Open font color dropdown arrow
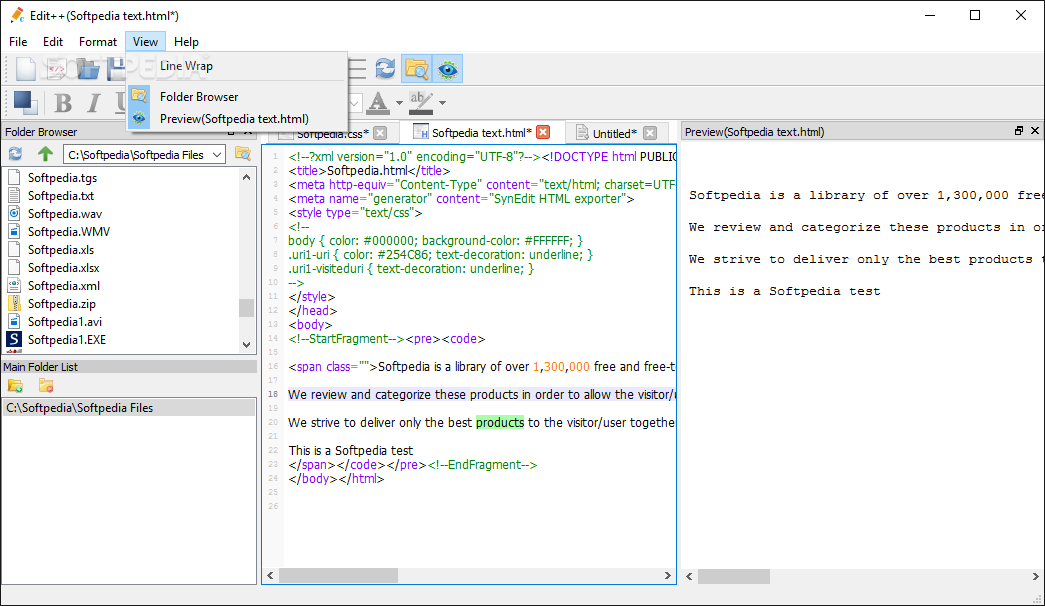The height and width of the screenshot is (606, 1045). point(399,103)
